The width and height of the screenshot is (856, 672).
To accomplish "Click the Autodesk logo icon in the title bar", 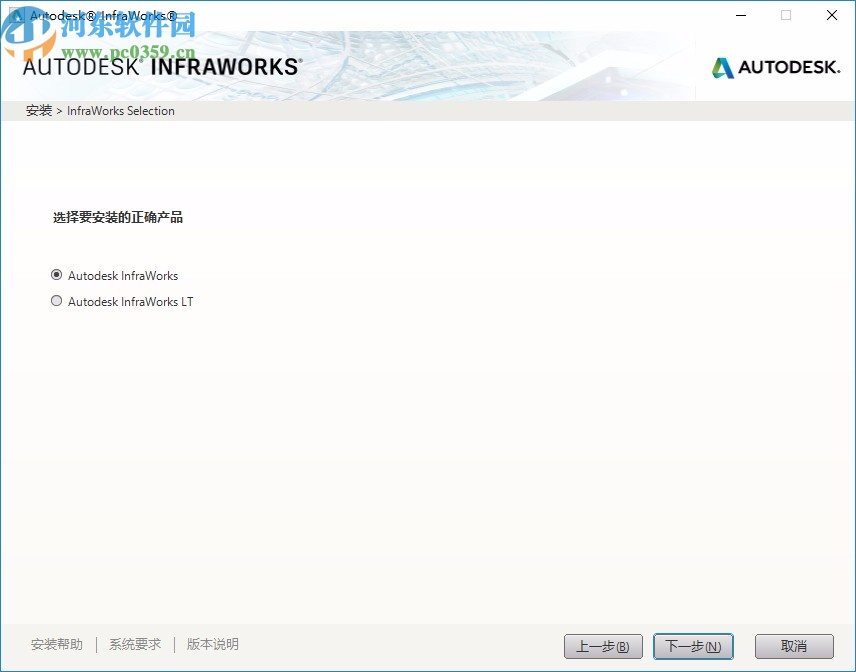I will pos(15,15).
